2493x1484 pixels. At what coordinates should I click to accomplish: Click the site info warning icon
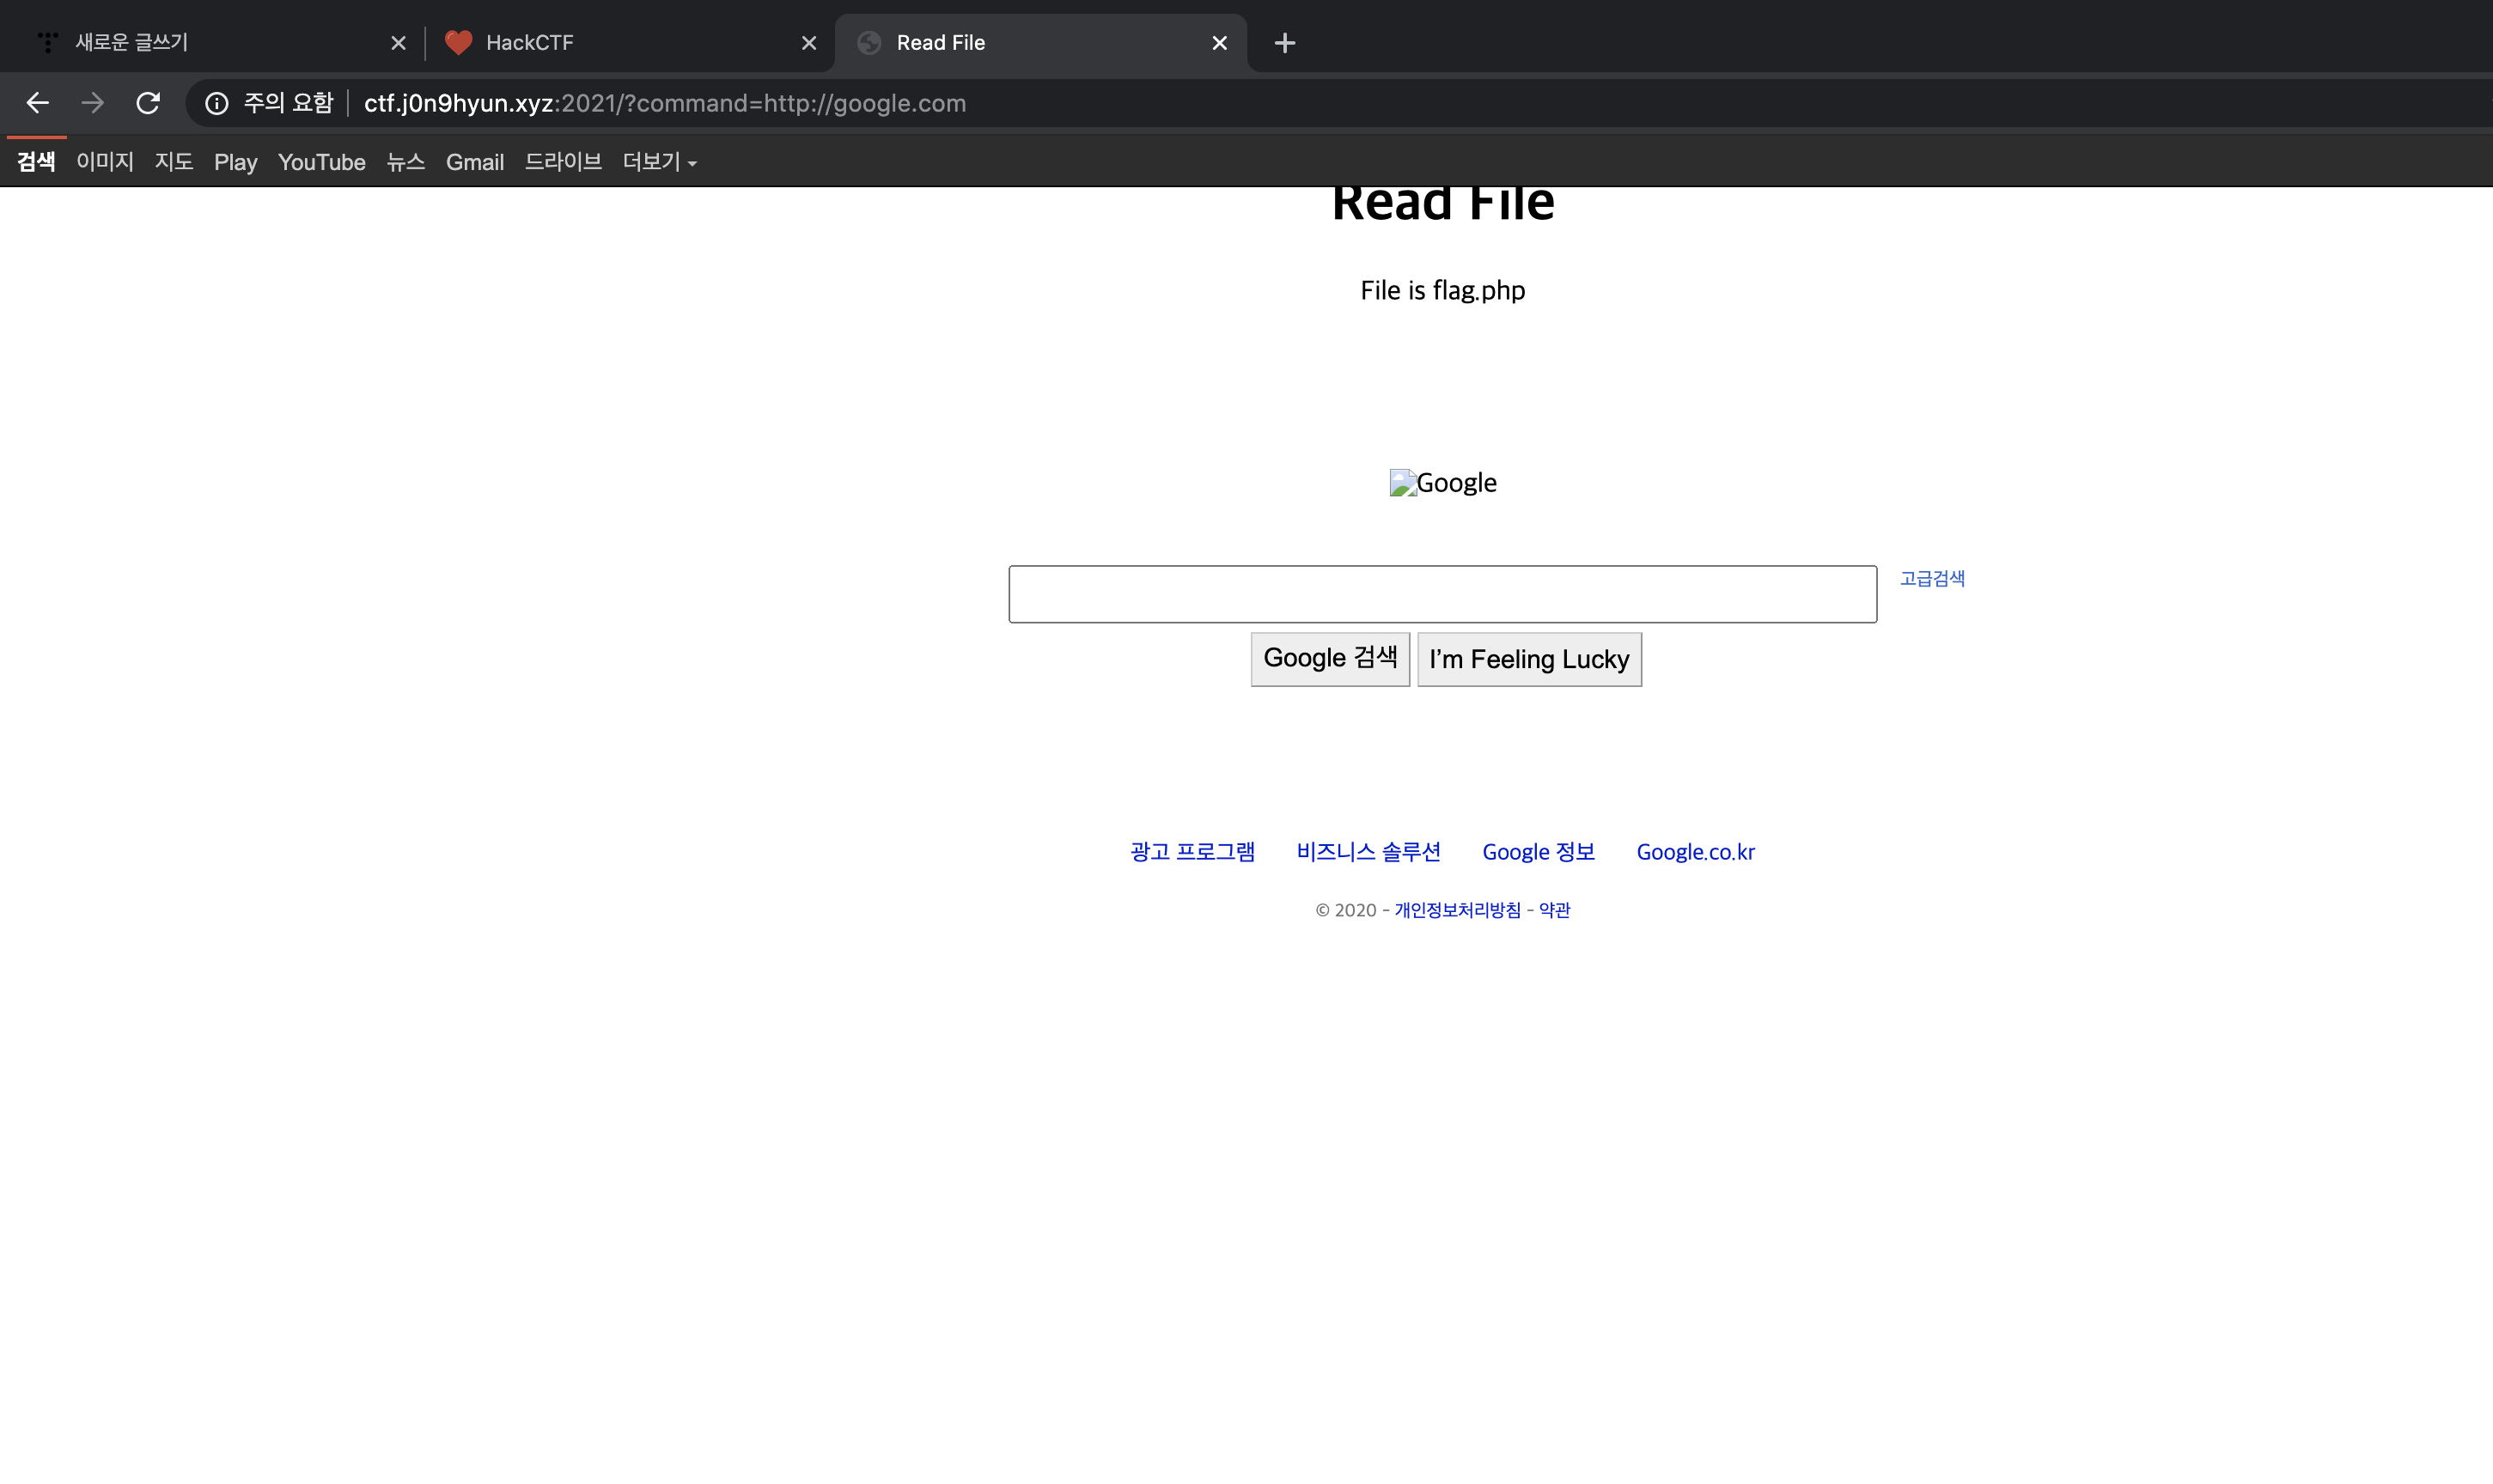[x=216, y=103]
